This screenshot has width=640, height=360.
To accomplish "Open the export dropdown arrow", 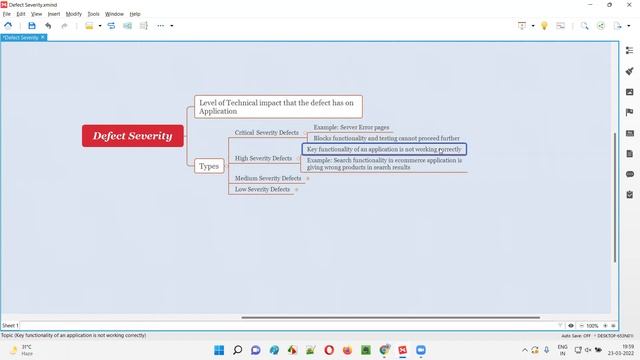I will [x=629, y=26].
